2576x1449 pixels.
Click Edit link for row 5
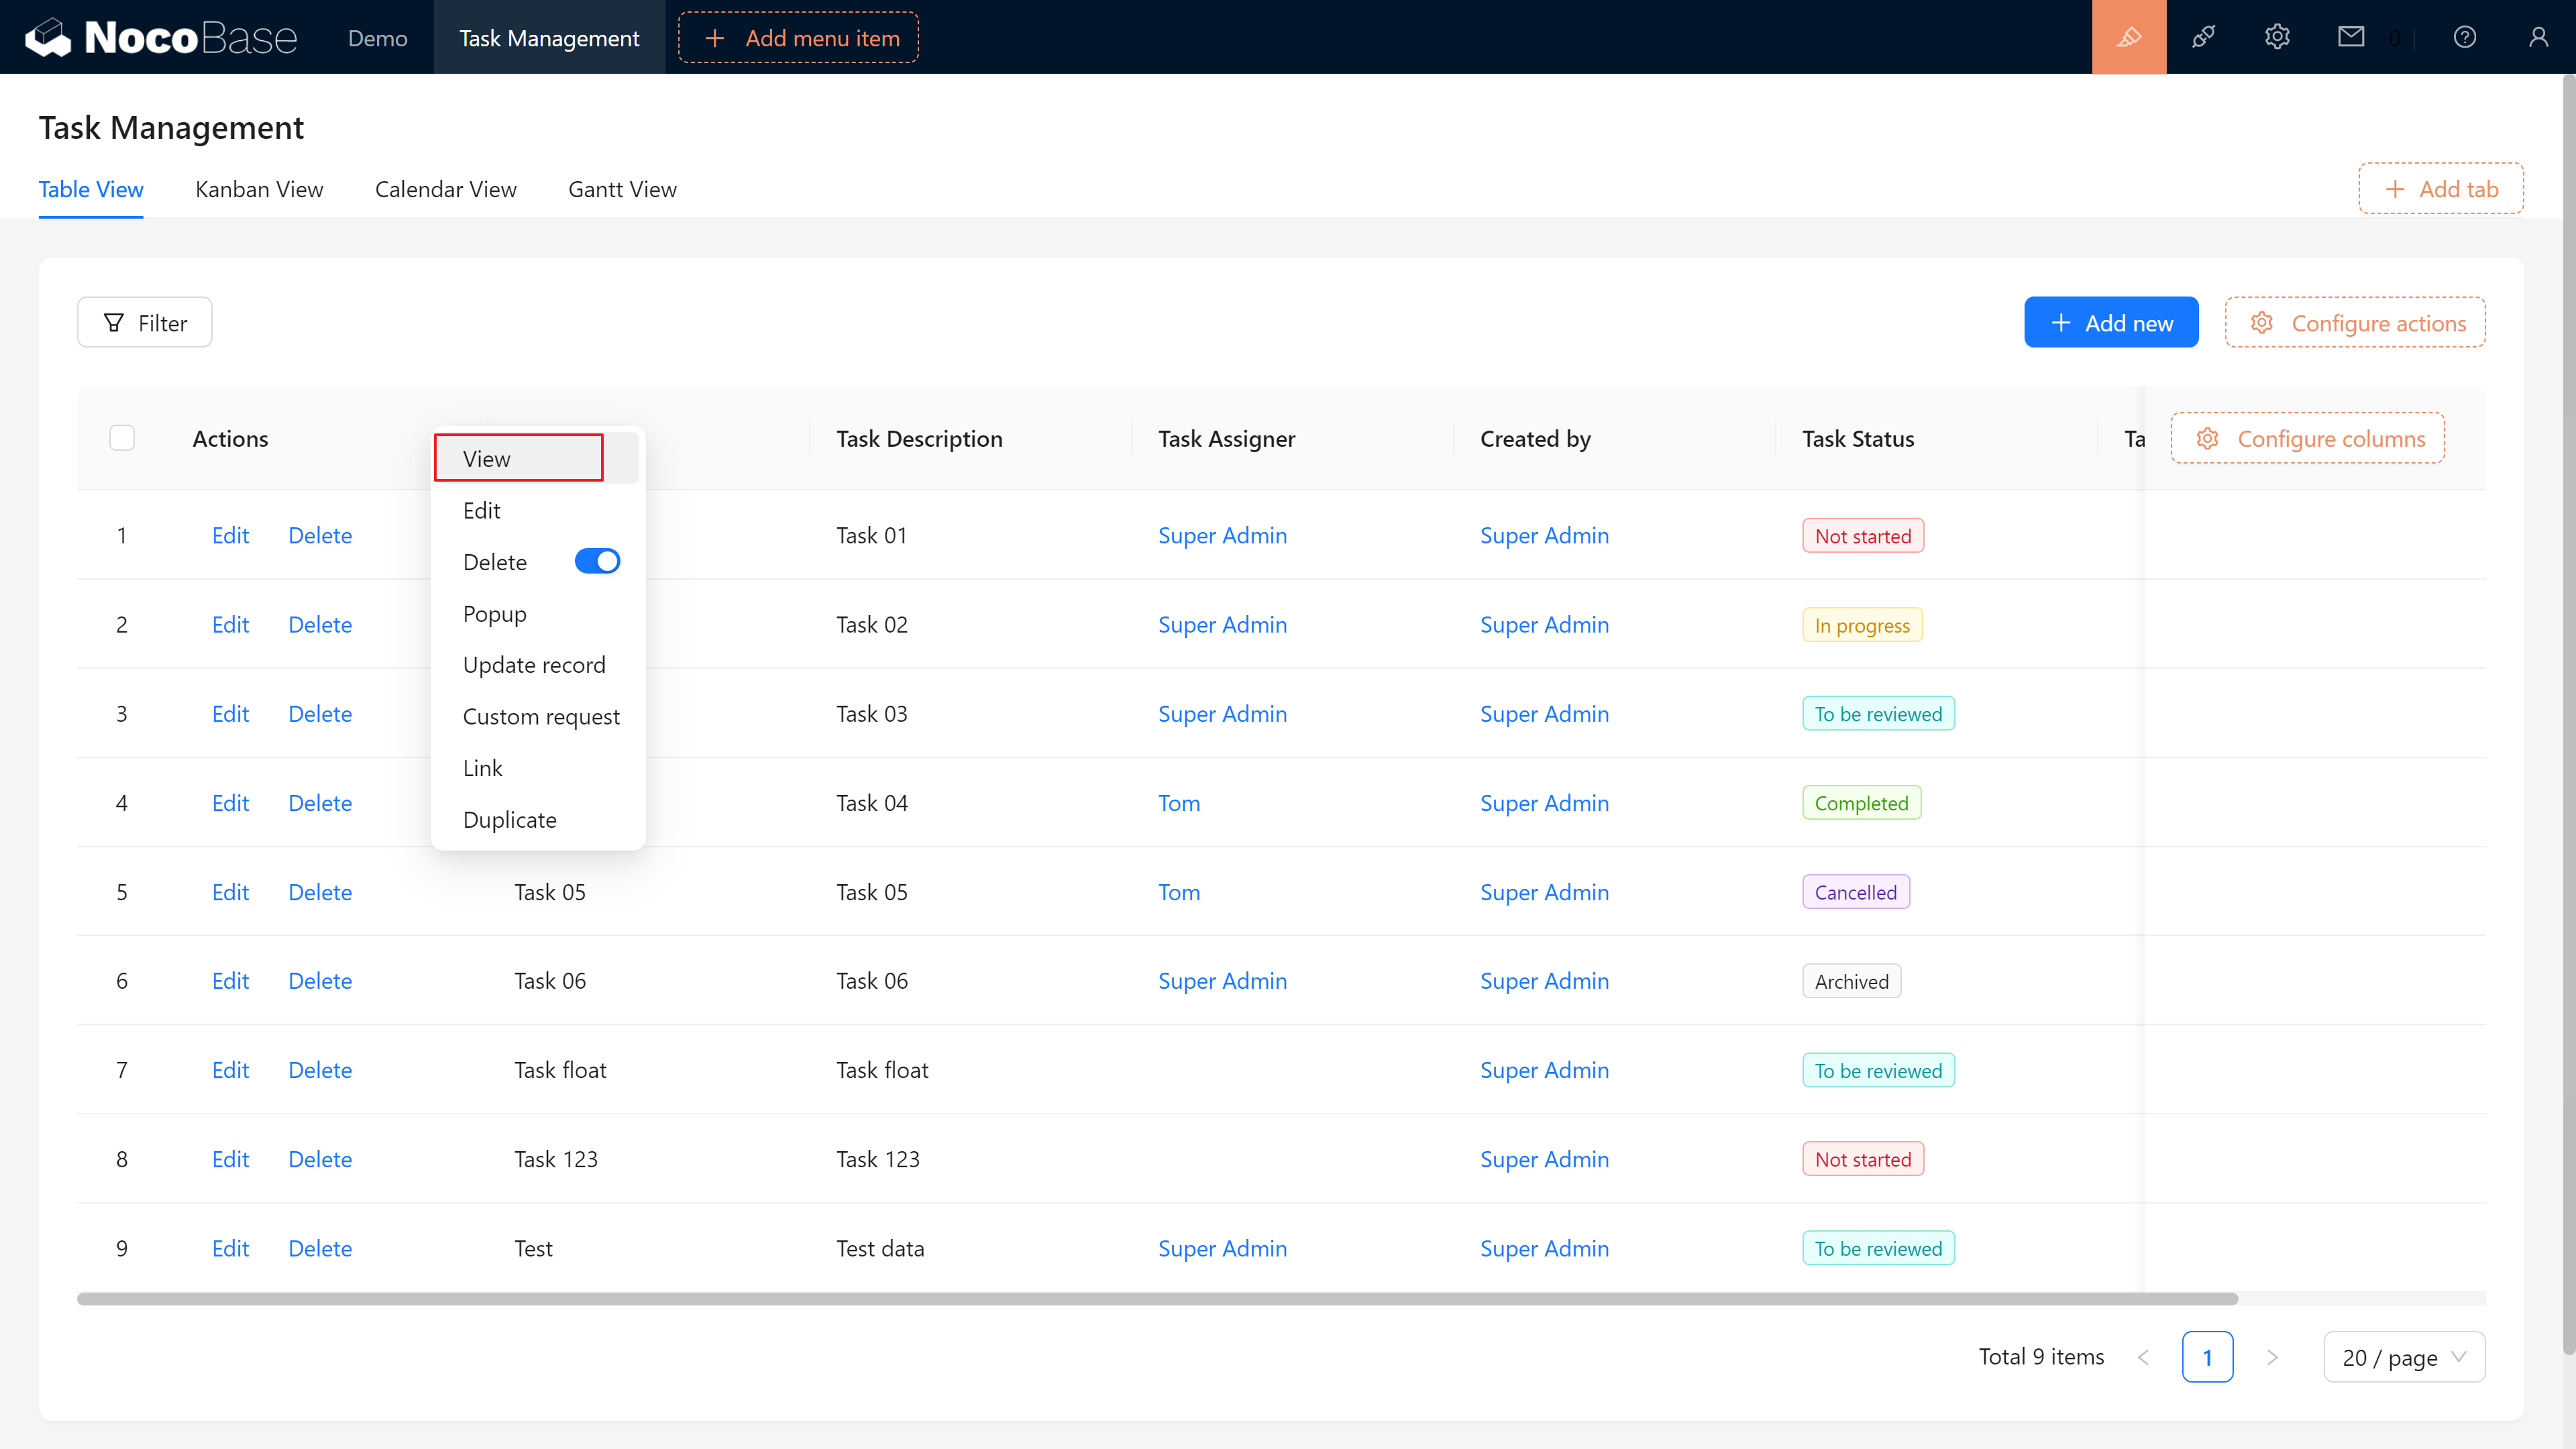(x=230, y=892)
